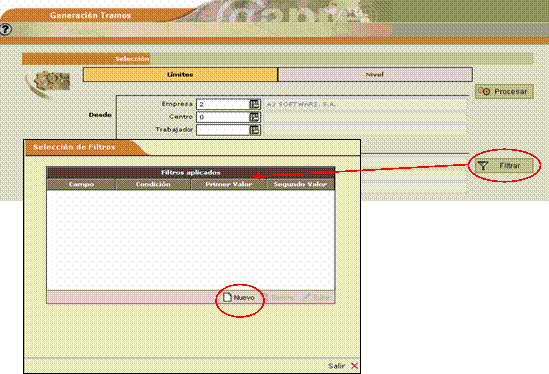The width and height of the screenshot is (549, 374).
Task: Click the Salir link
Action: pyautogui.click(x=336, y=366)
